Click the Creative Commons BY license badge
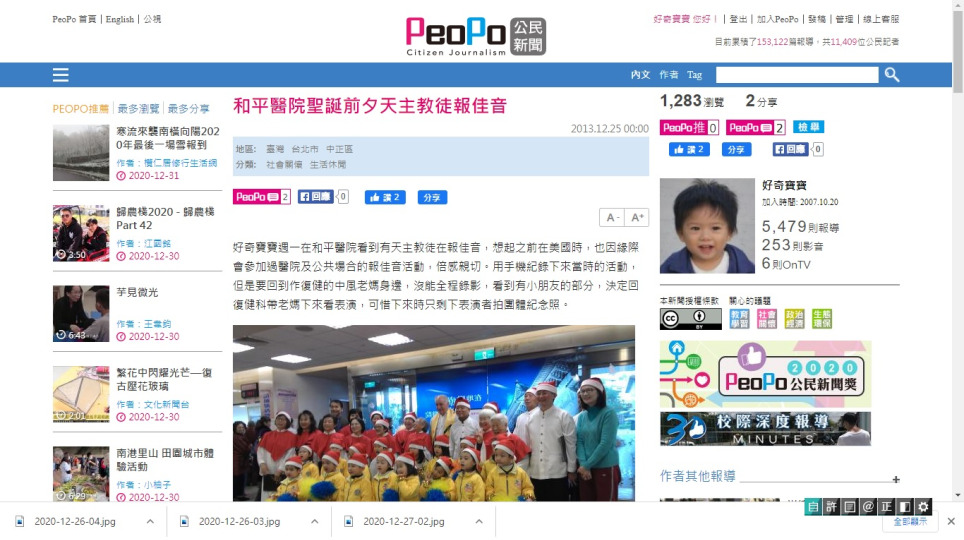 pyautogui.click(x=690, y=319)
